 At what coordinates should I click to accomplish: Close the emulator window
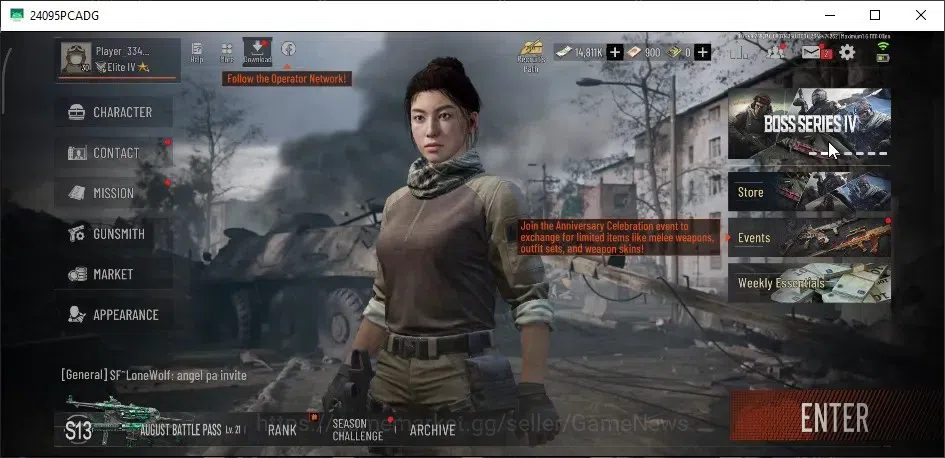[921, 15]
